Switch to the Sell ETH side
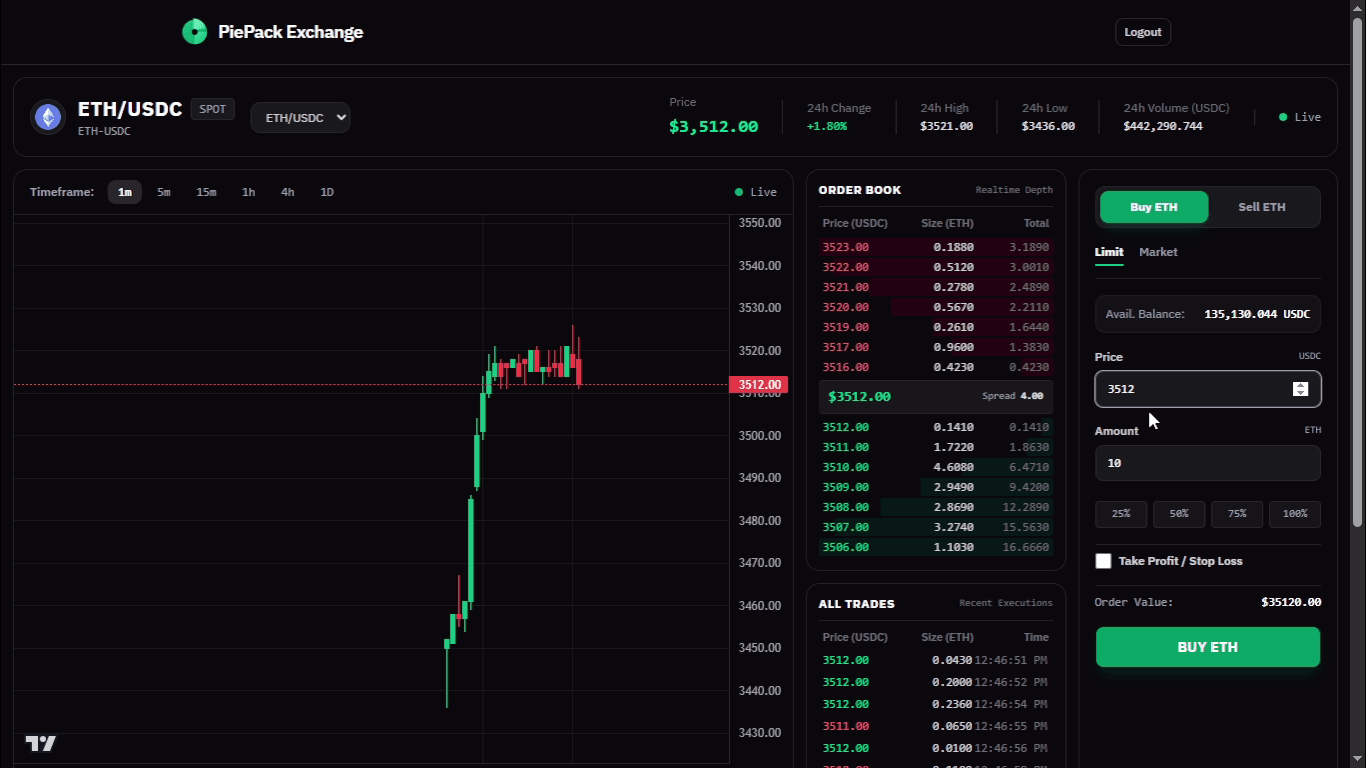Image resolution: width=1366 pixels, height=768 pixels. 1262,207
